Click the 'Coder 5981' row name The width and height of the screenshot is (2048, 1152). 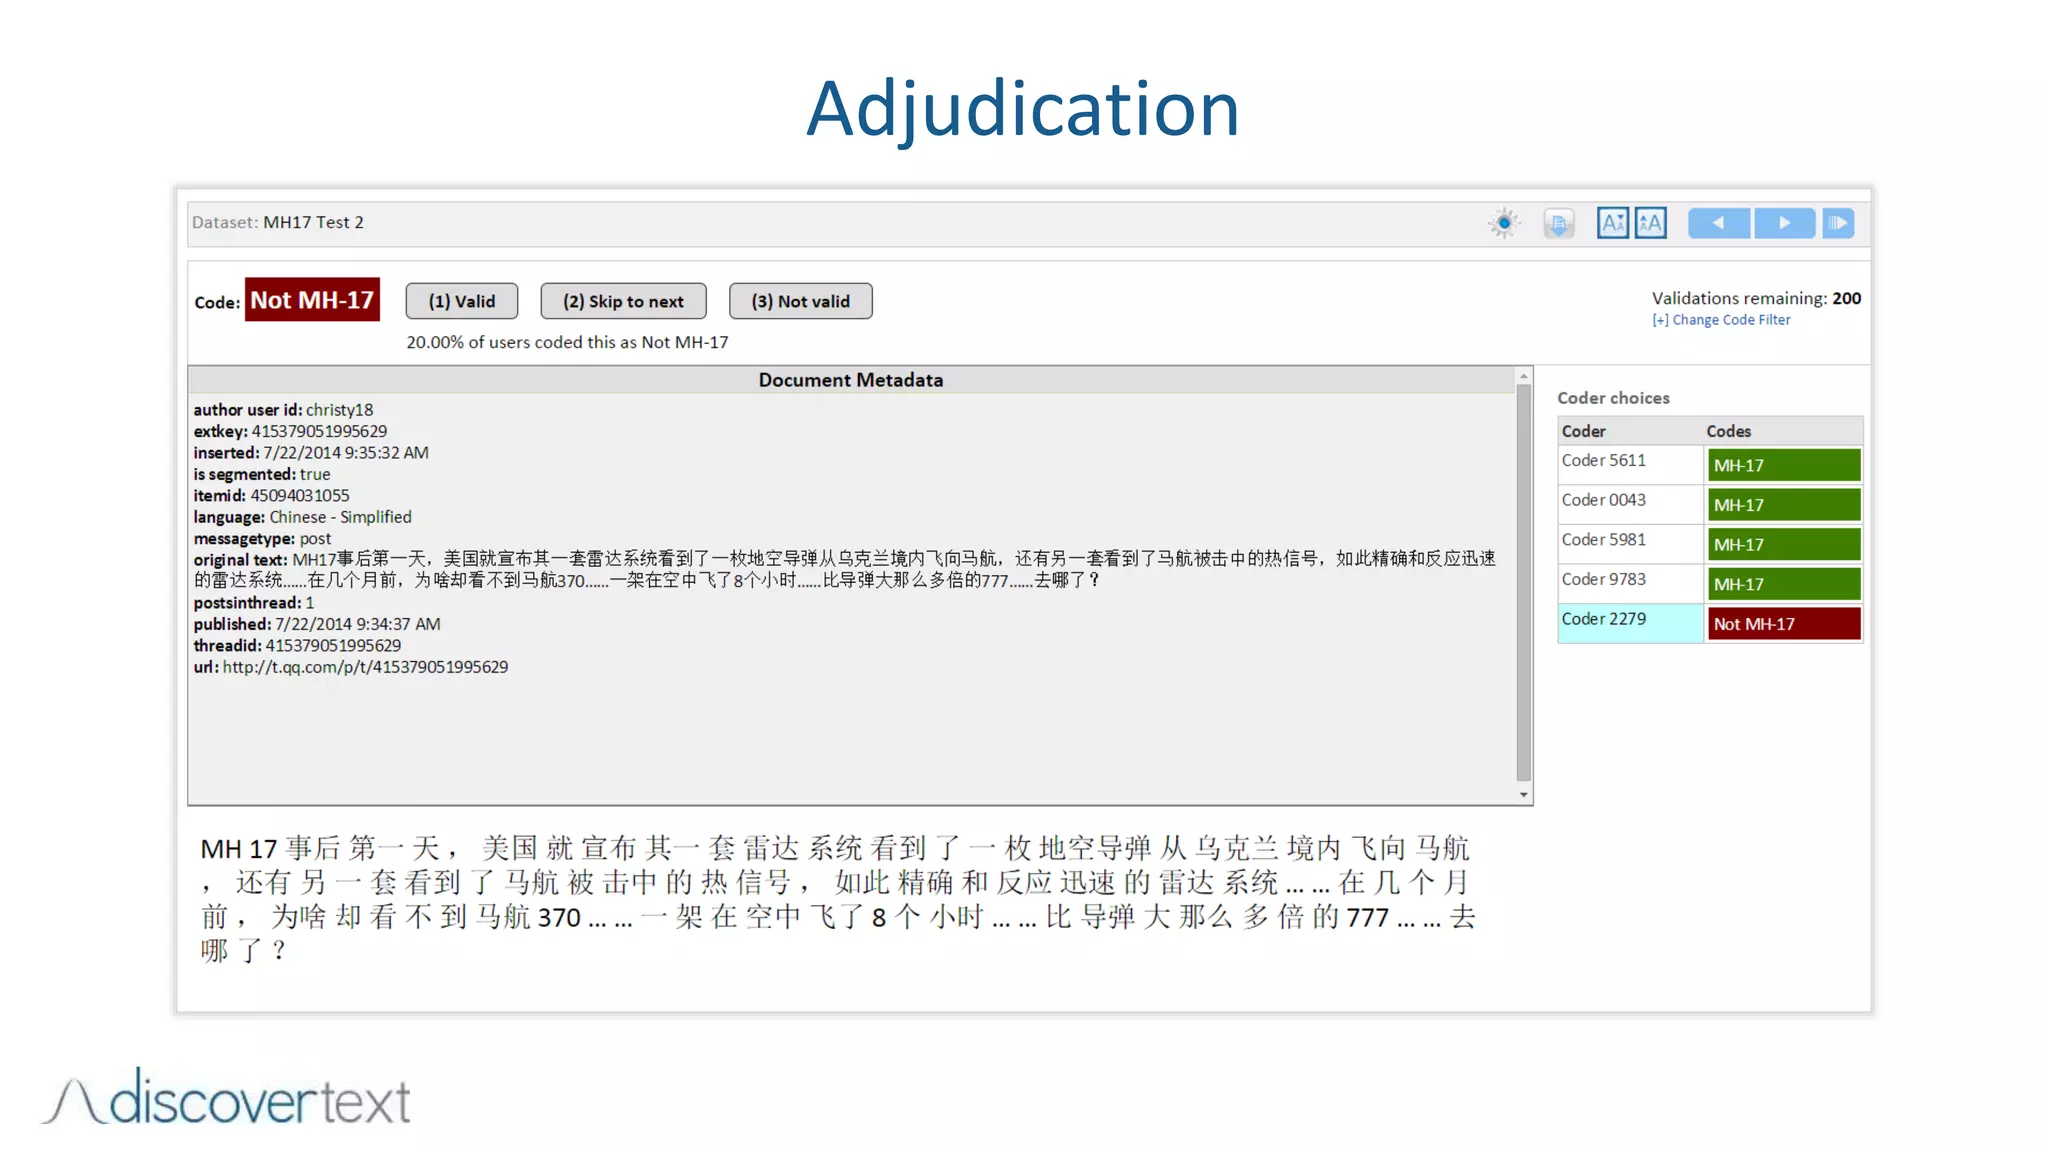pos(1604,540)
